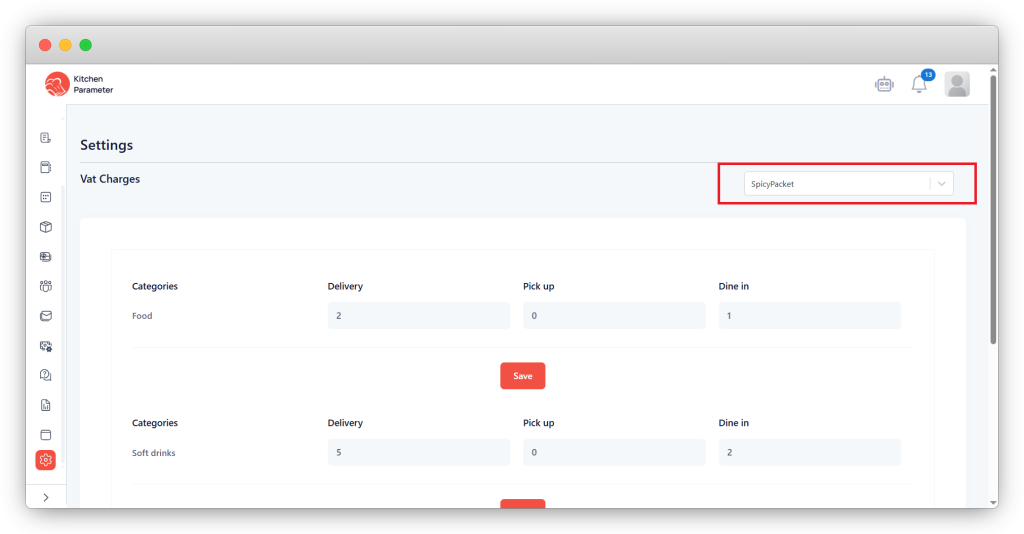Edit the Food Delivery VAT field
The width and height of the screenshot is (1024, 534).
pyautogui.click(x=418, y=316)
